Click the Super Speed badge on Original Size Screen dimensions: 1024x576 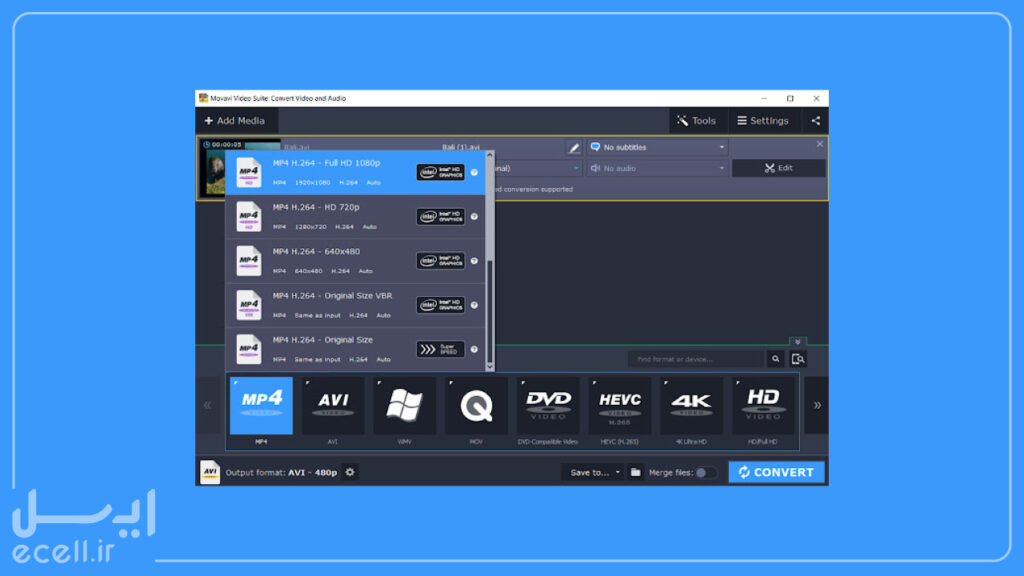pyautogui.click(x=441, y=349)
